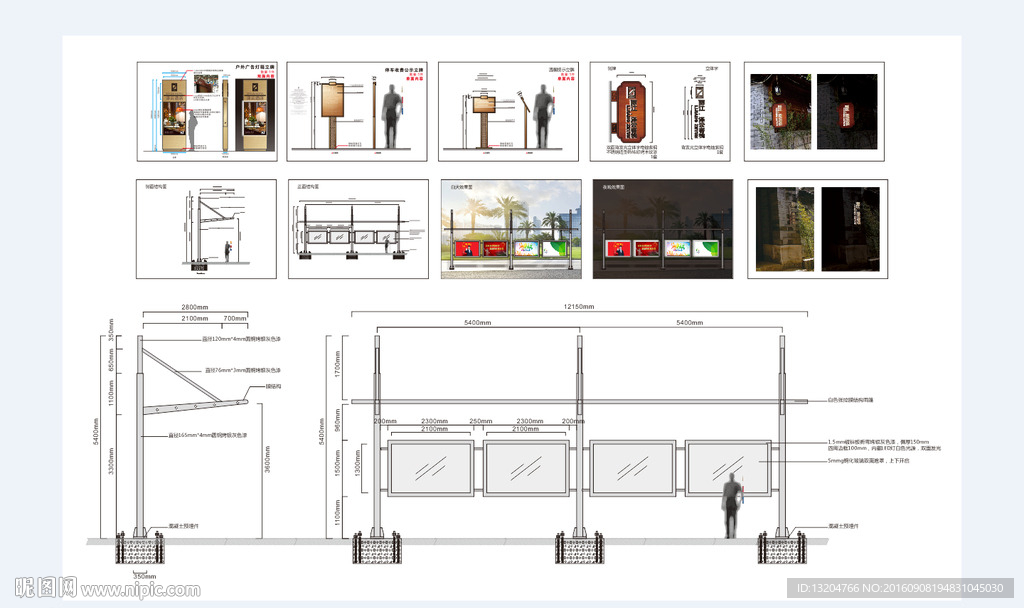The height and width of the screenshot is (608, 1024).
Task: Click the 12150mm overall width dimension
Action: coord(579,306)
